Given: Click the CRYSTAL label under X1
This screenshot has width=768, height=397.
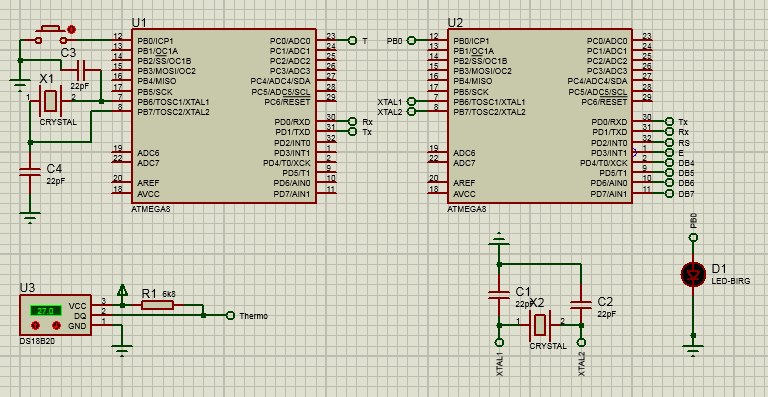Looking at the screenshot, I should click(58, 122).
